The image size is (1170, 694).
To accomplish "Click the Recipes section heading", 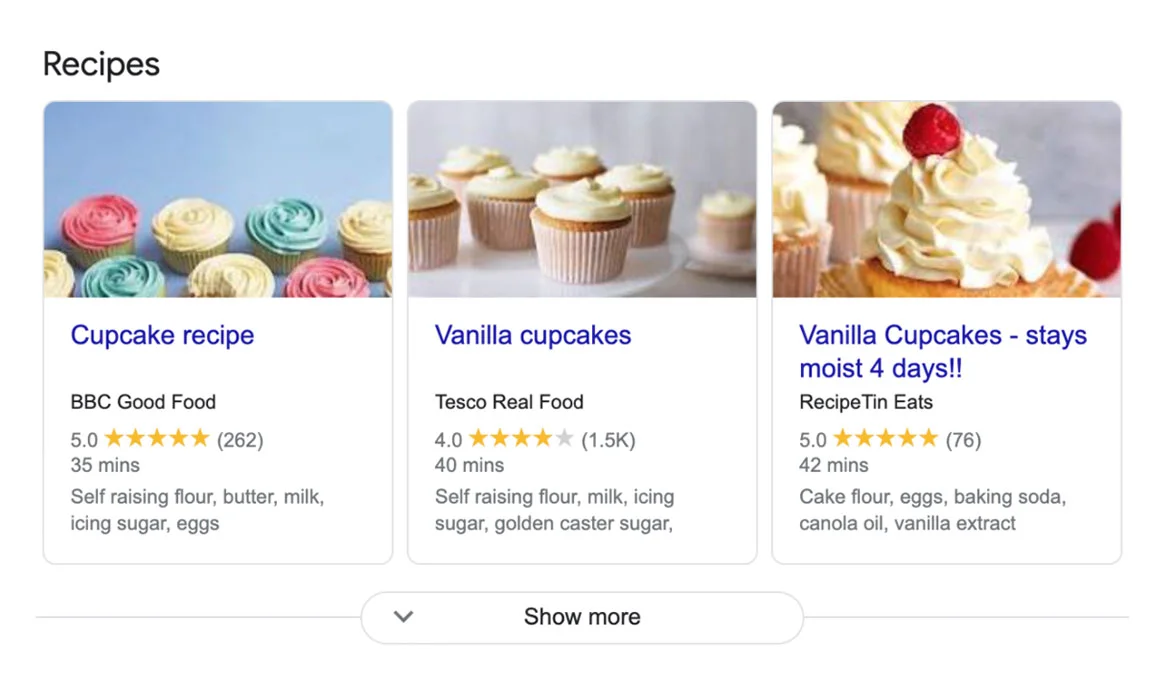I will [x=101, y=64].
